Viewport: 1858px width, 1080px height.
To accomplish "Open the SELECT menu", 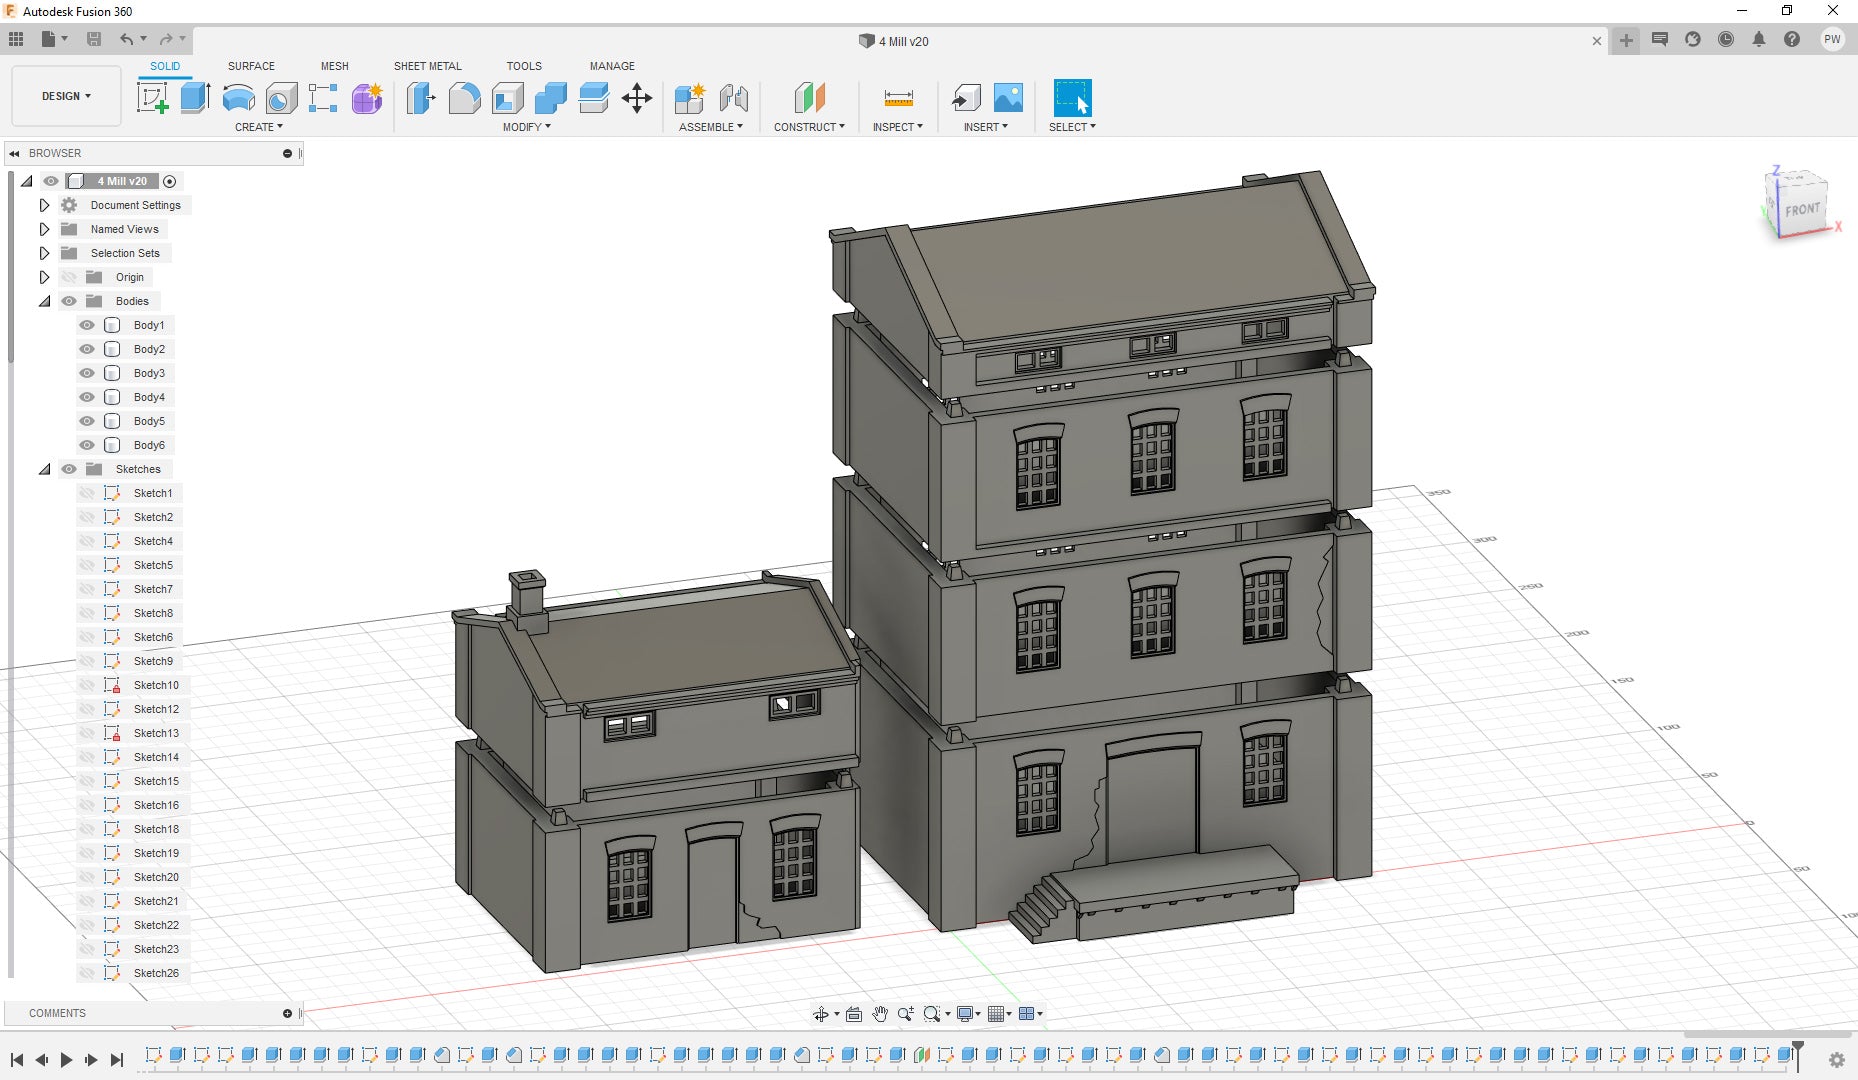I will tap(1072, 127).
